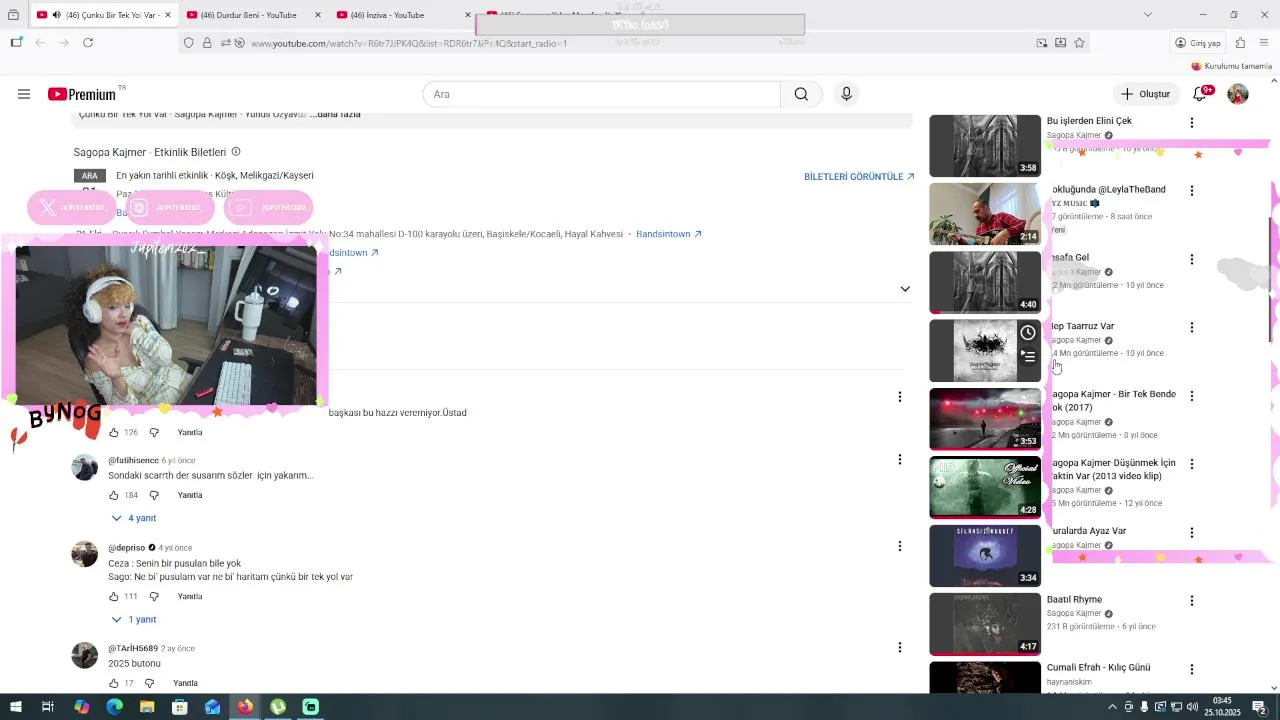Show info next to Etkinlik Biletleri

click(236, 152)
